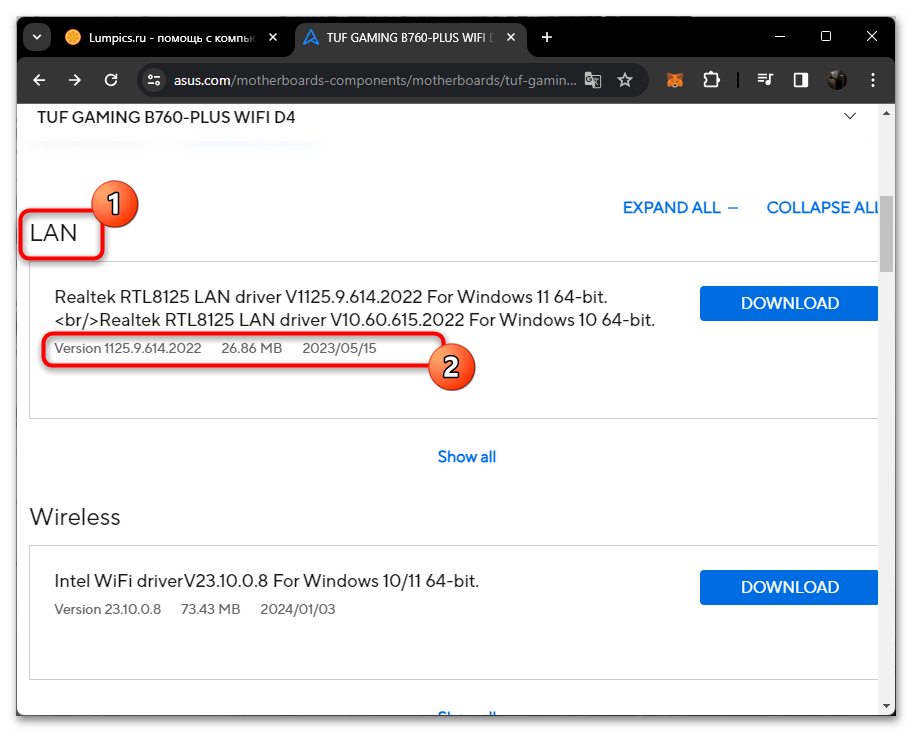The width and height of the screenshot is (912, 732).
Task: Click the scrollbar down arrow
Action: (x=886, y=706)
